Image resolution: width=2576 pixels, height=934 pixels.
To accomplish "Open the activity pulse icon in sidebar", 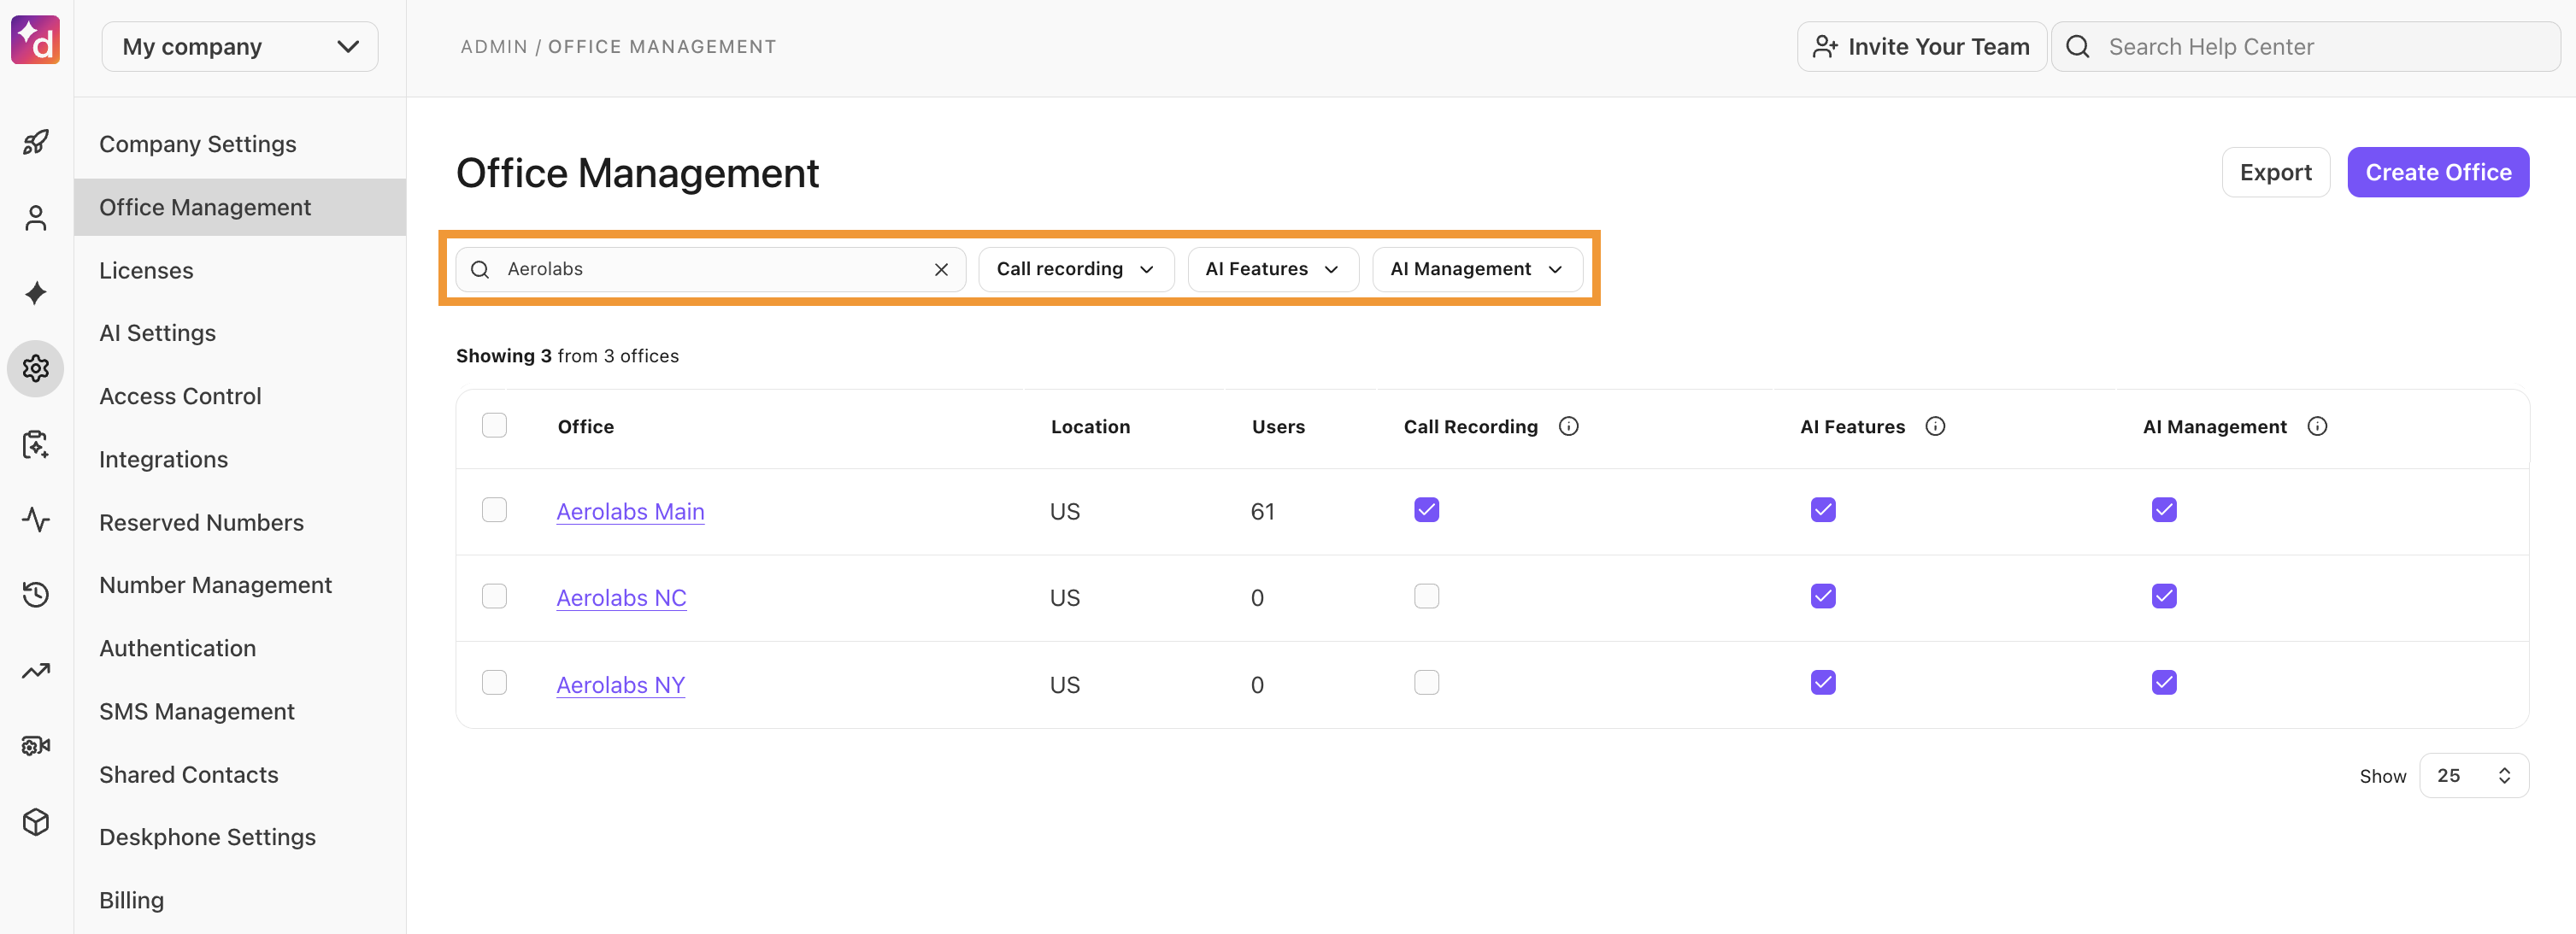I will pyautogui.click(x=36, y=520).
